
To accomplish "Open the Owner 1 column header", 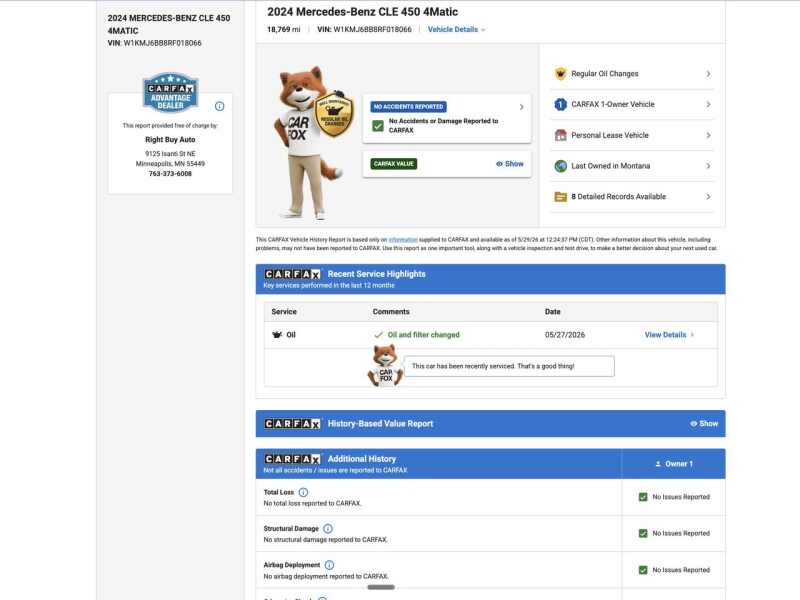I will (673, 464).
